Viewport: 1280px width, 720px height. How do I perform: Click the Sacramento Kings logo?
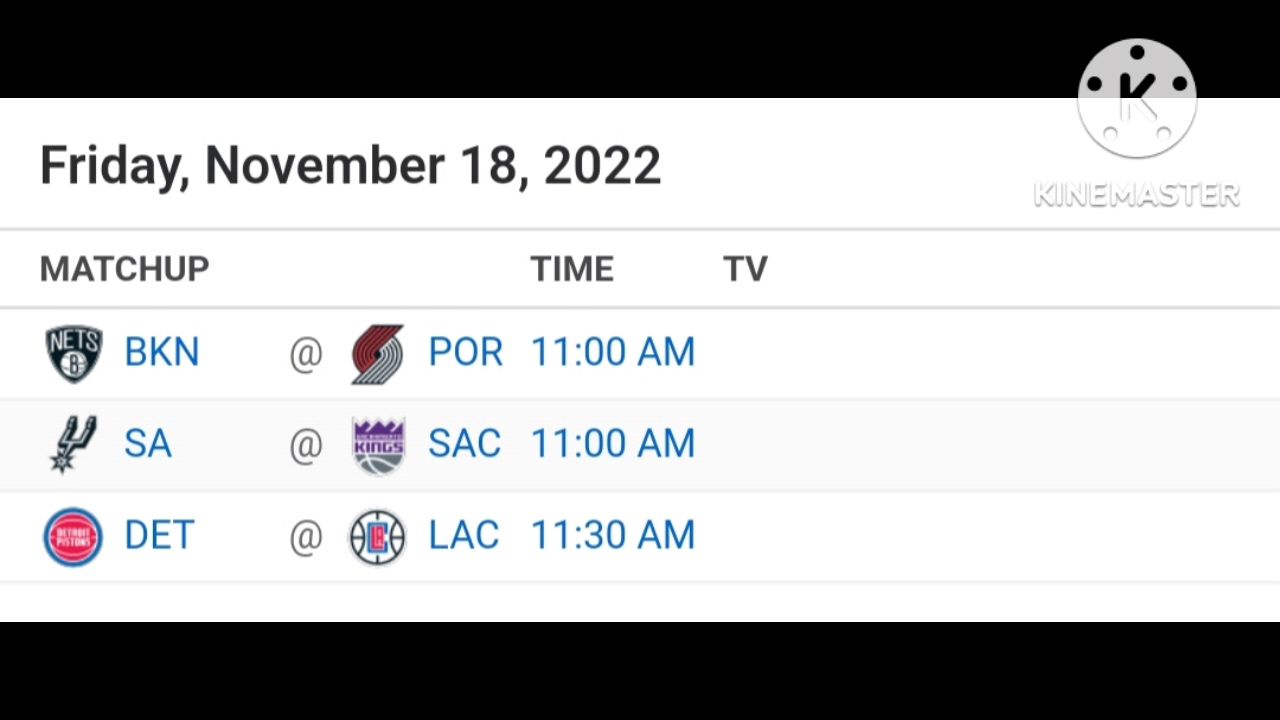(378, 446)
